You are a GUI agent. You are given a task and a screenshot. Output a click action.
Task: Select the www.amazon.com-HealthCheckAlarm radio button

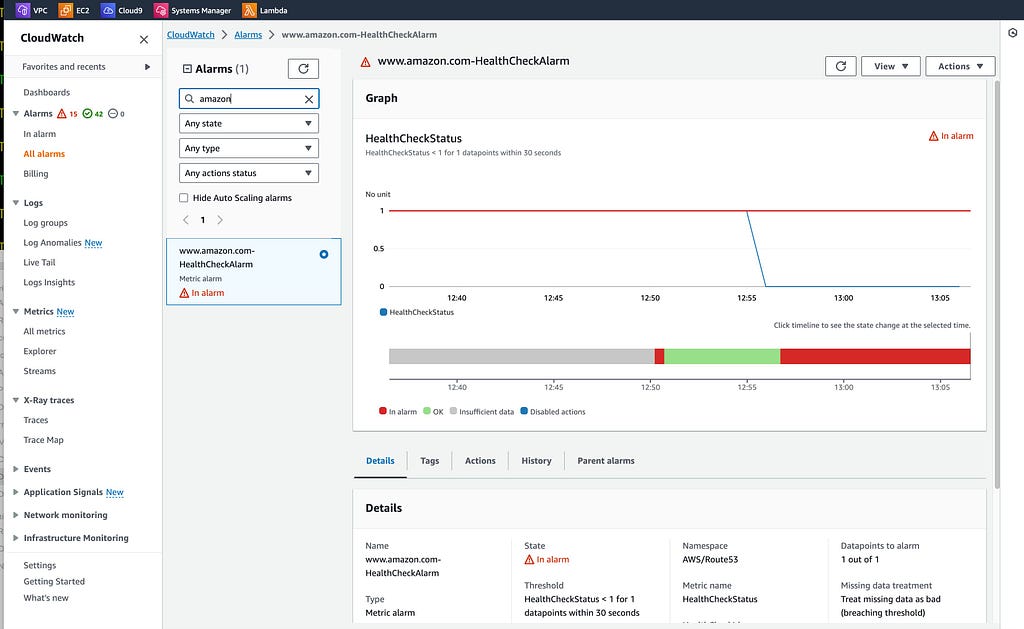coord(324,254)
